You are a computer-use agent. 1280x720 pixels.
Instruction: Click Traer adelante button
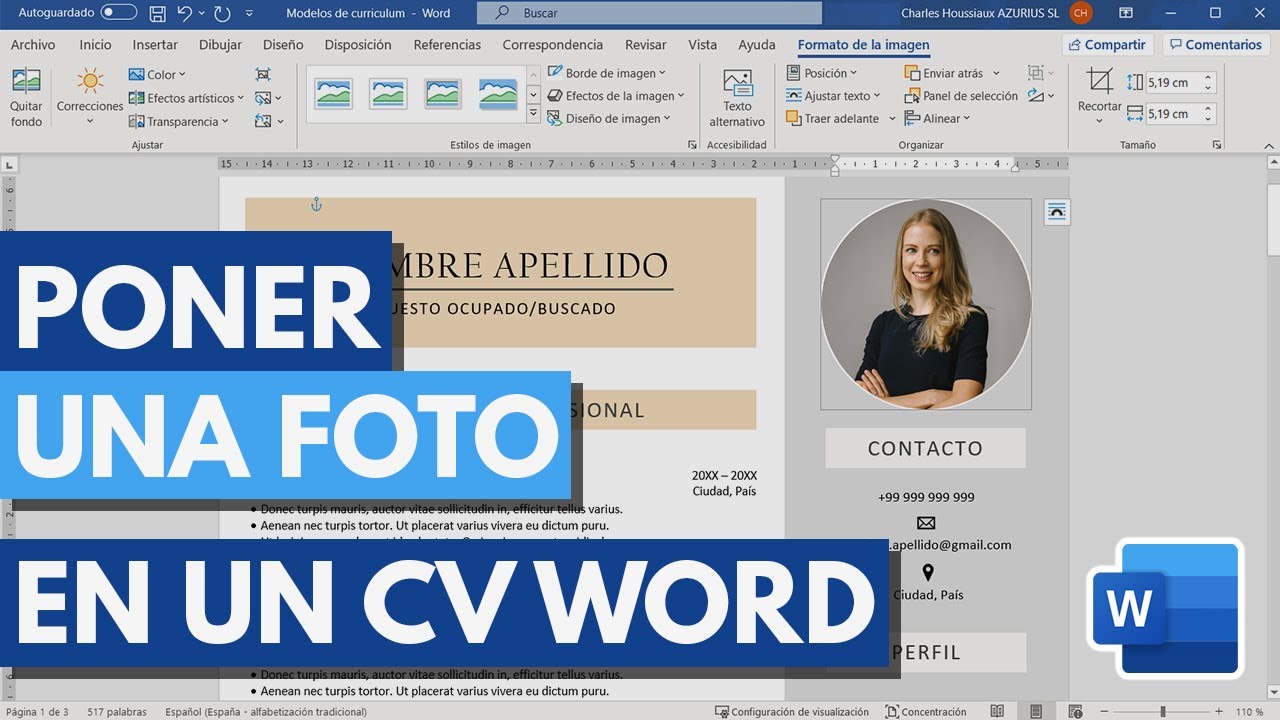pyautogui.click(x=832, y=118)
